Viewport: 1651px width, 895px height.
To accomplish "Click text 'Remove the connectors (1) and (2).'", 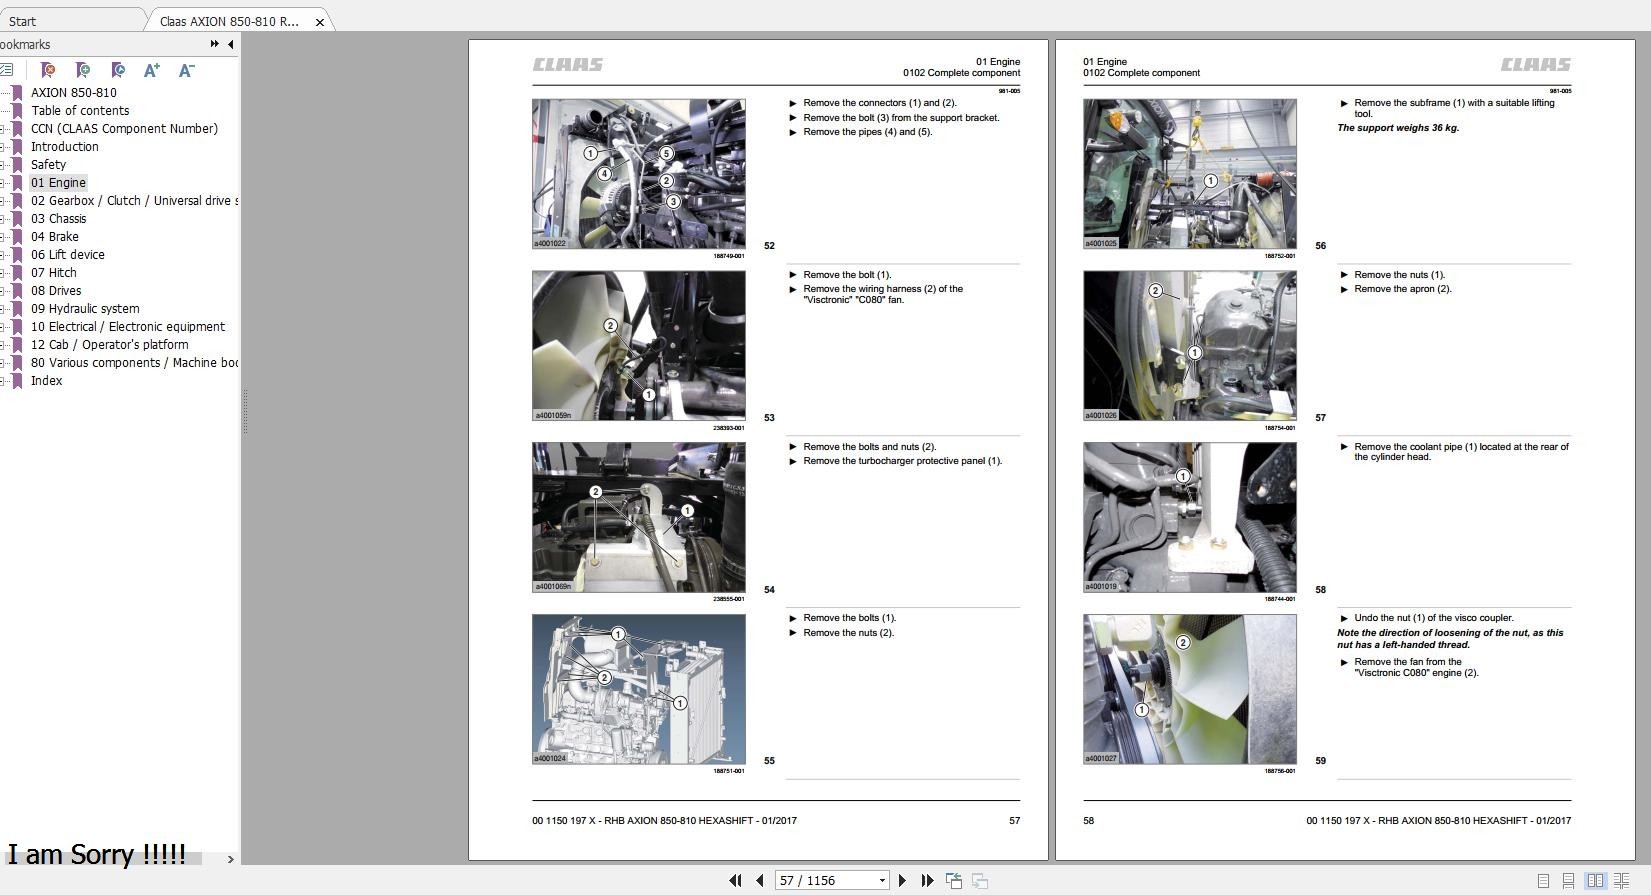I will point(880,103).
